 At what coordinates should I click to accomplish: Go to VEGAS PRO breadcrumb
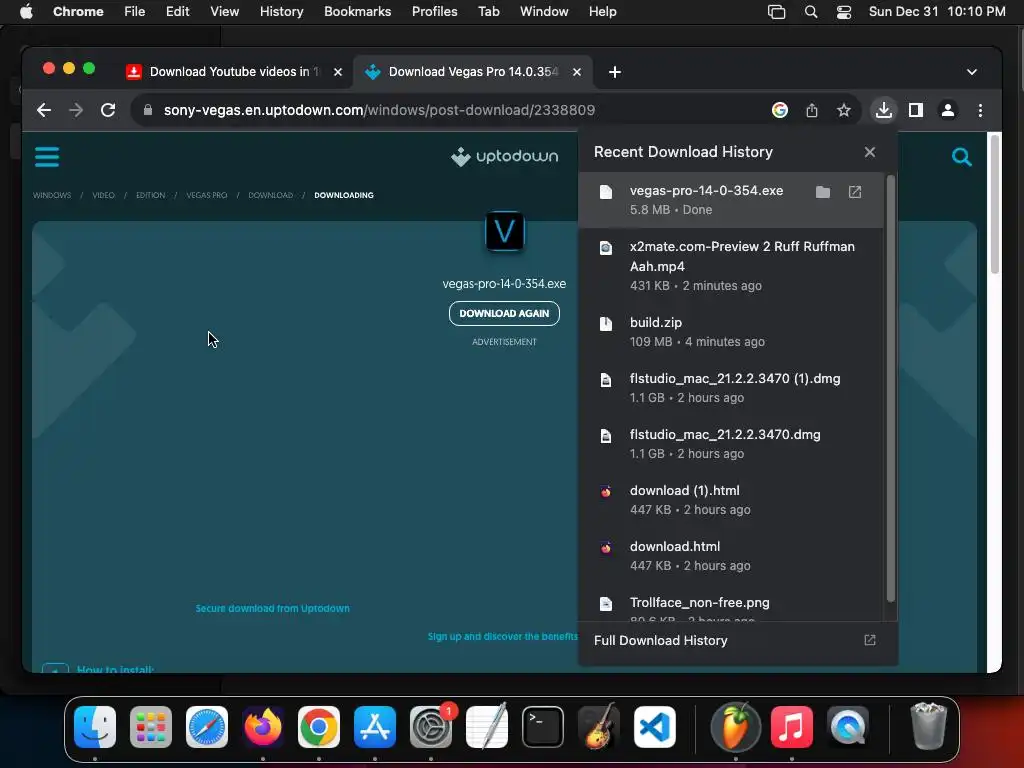pos(206,195)
